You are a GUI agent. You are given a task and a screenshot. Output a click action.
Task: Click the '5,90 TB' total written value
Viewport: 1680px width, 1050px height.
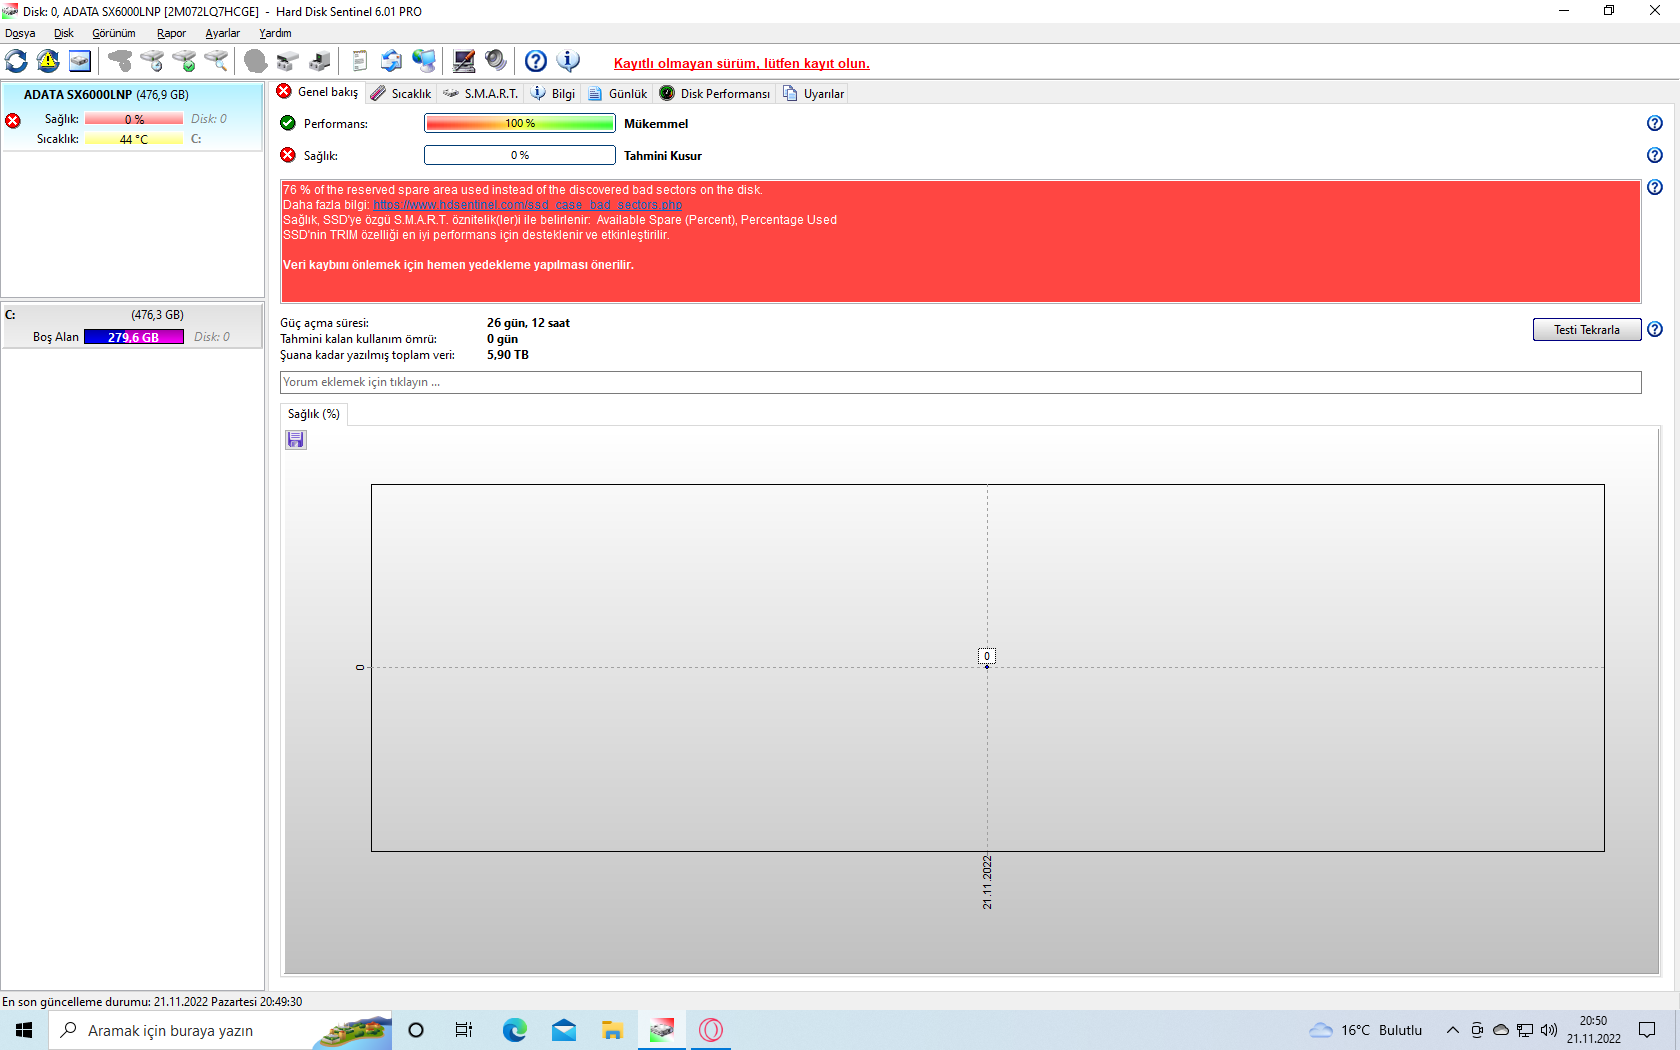508,355
